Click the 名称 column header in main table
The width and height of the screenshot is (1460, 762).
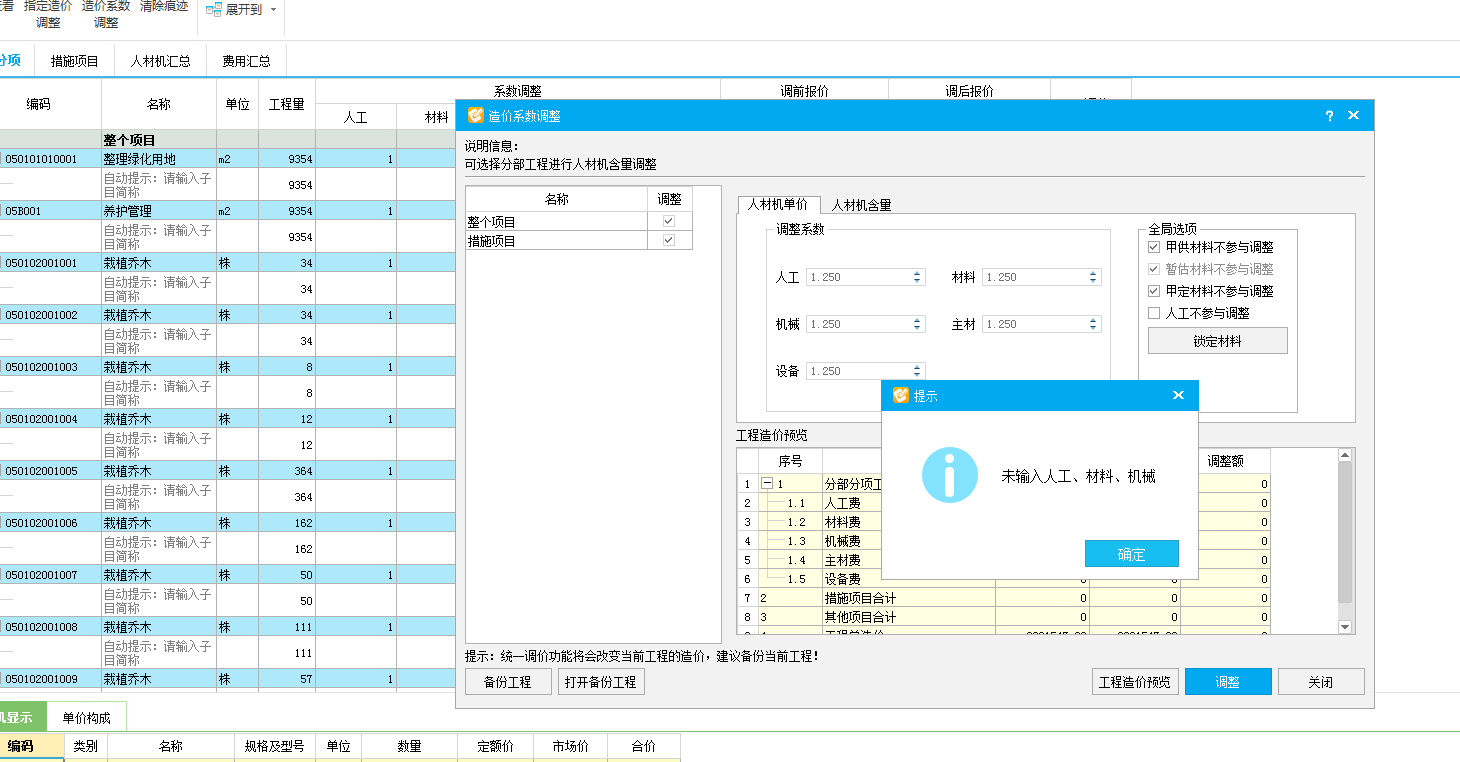coord(159,104)
